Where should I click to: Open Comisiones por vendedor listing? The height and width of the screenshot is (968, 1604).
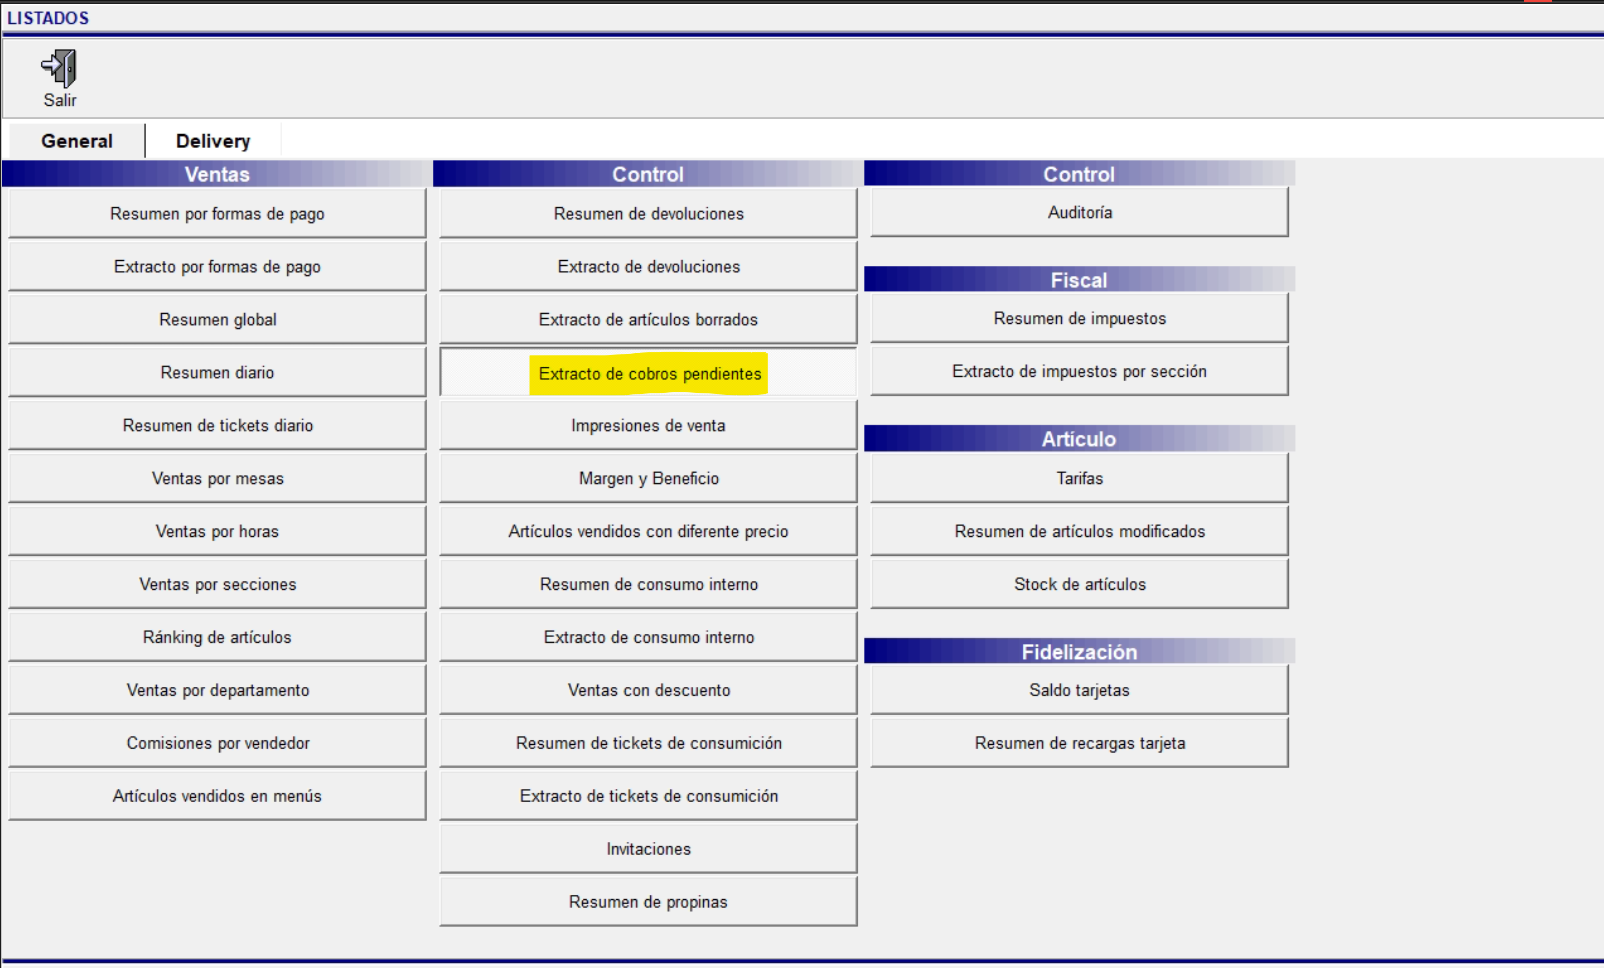[217, 743]
